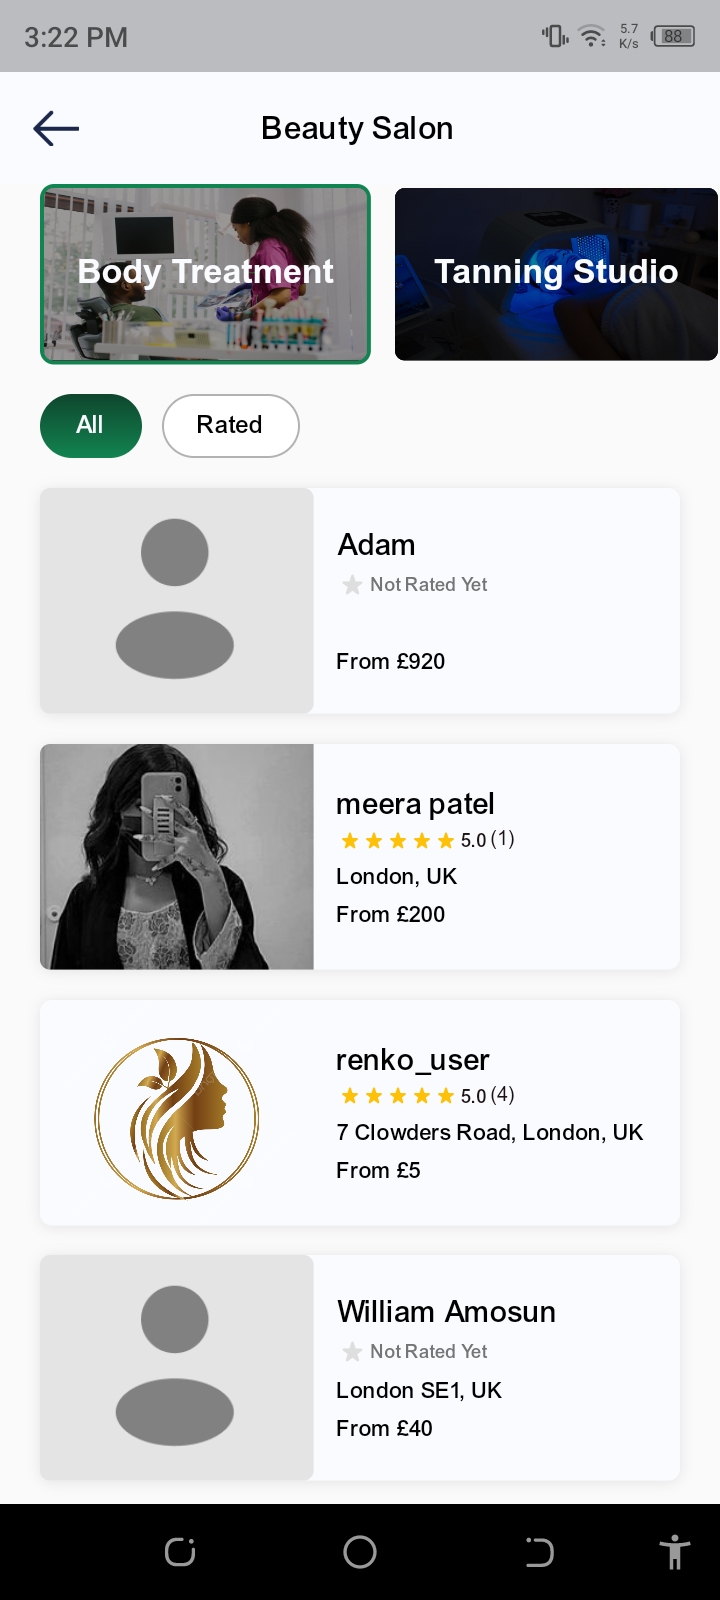Tap Adam's grey Not Rated star
The width and height of the screenshot is (720, 1600).
coord(352,585)
